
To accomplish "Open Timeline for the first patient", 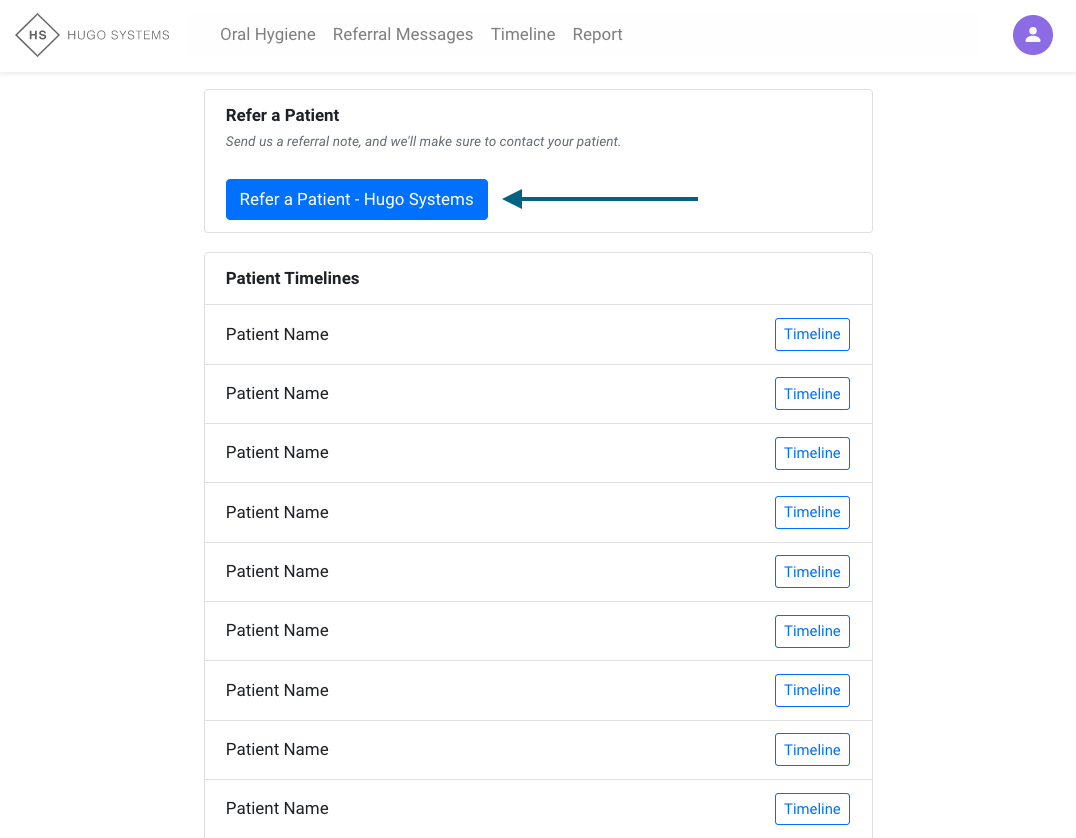I will 812,335.
